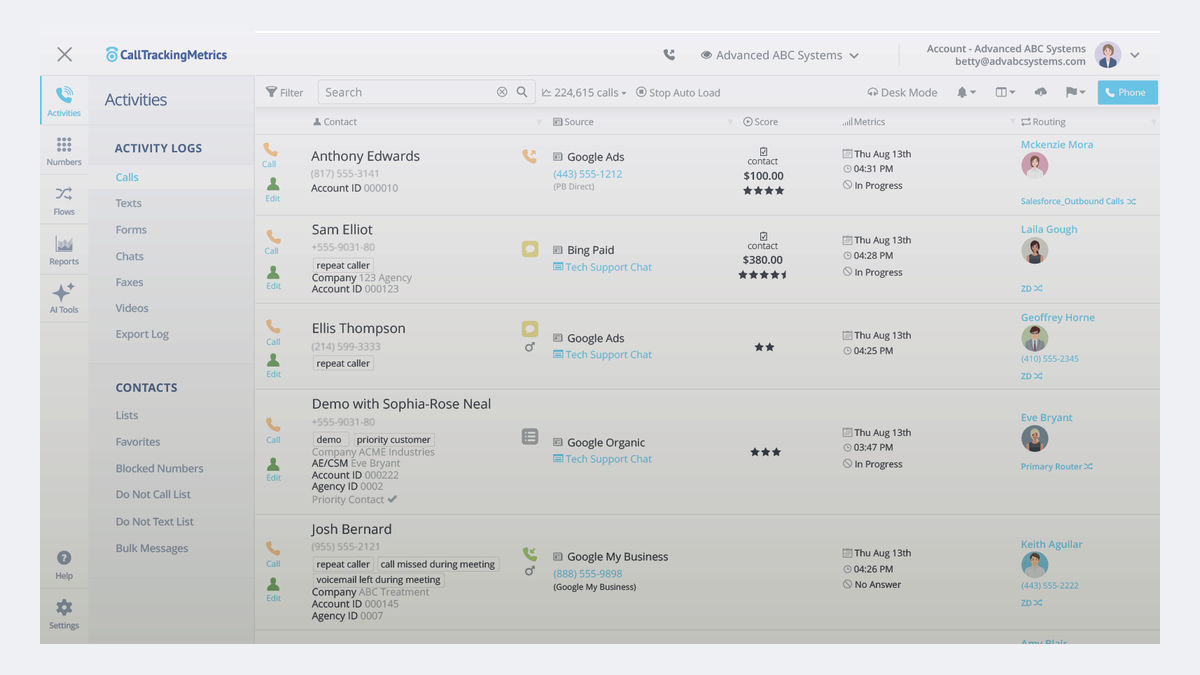Screen dimensions: 1200x675
Task: Click the Filter button
Action: 284,92
